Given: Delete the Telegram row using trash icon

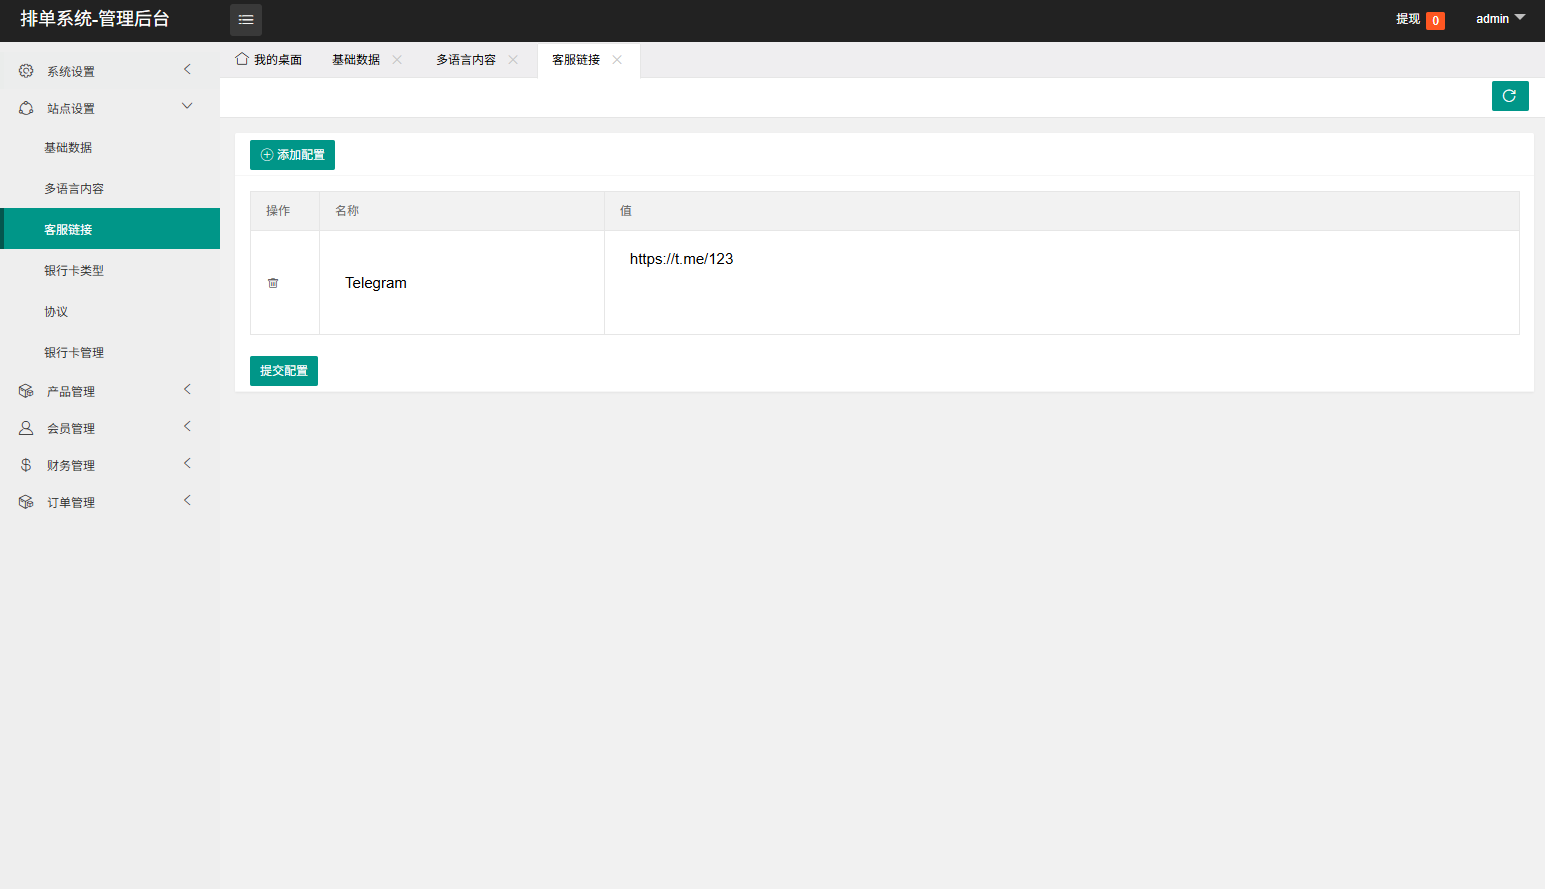Looking at the screenshot, I should click(273, 283).
